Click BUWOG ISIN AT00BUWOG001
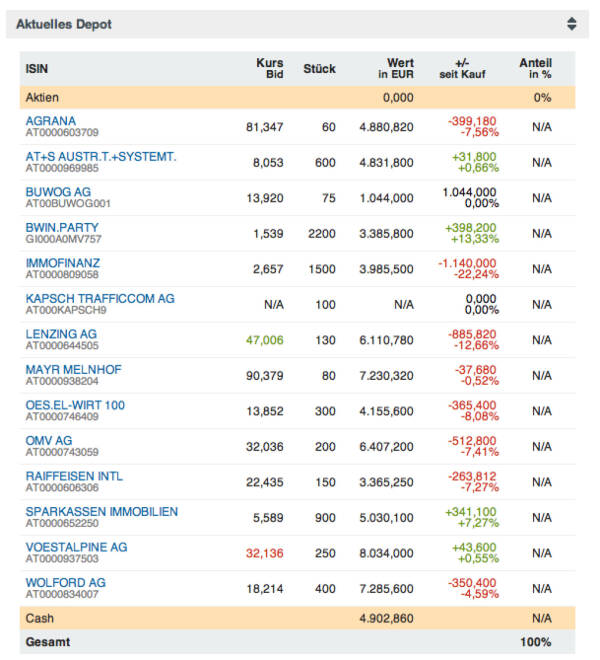This screenshot has height=660, width=600. click(x=68, y=204)
